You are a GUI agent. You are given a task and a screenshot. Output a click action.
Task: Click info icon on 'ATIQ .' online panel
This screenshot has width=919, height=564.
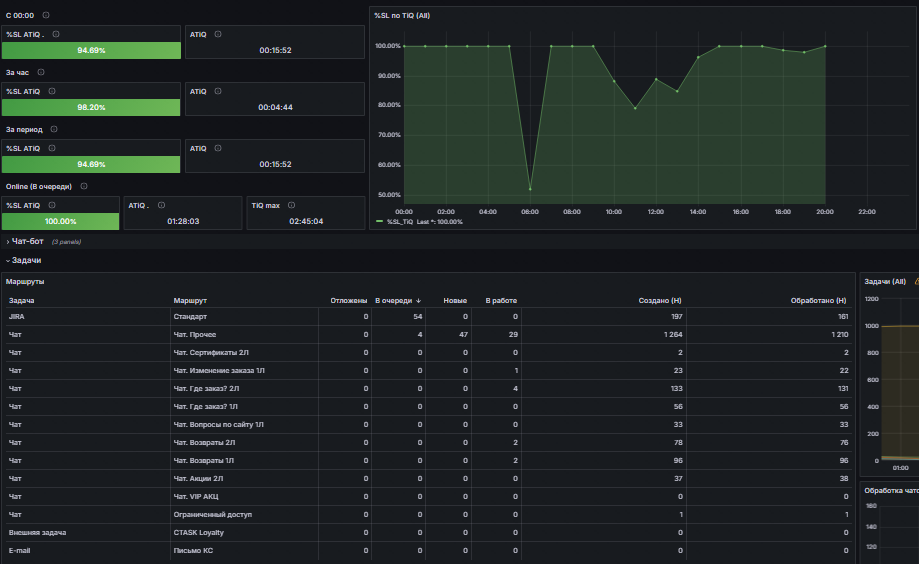(x=161, y=205)
